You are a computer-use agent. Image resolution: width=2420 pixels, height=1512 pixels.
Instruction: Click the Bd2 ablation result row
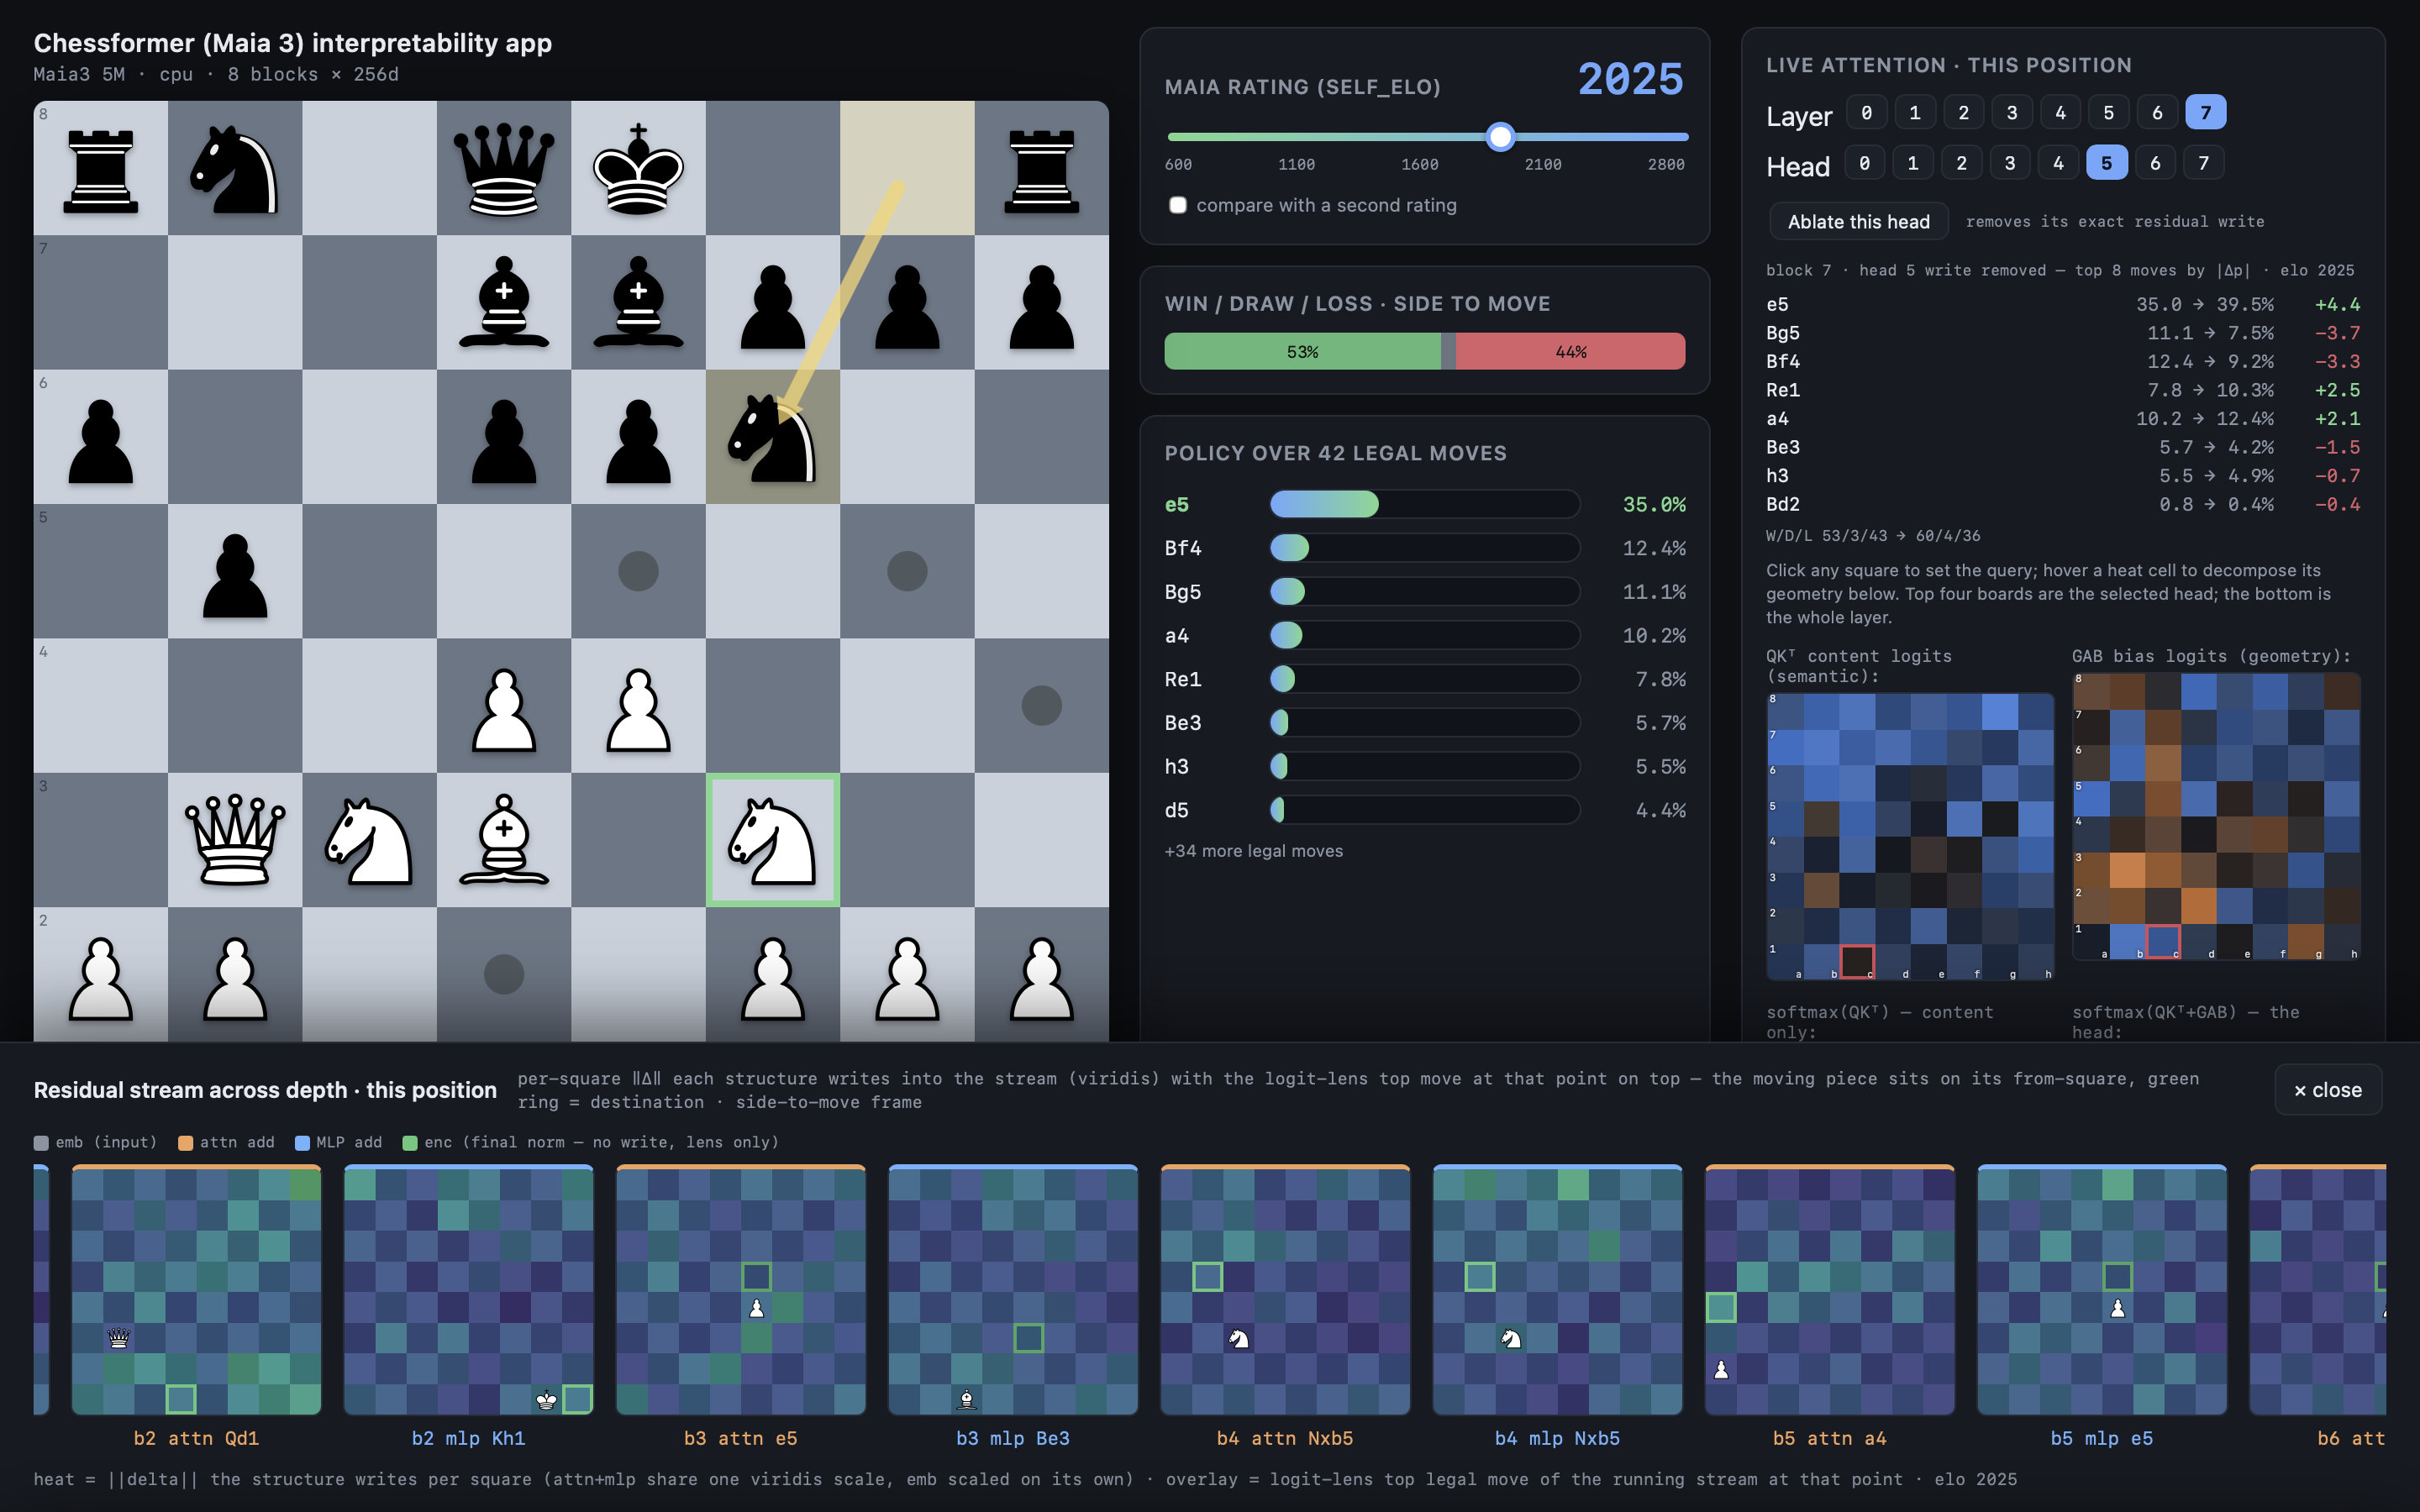2063,504
